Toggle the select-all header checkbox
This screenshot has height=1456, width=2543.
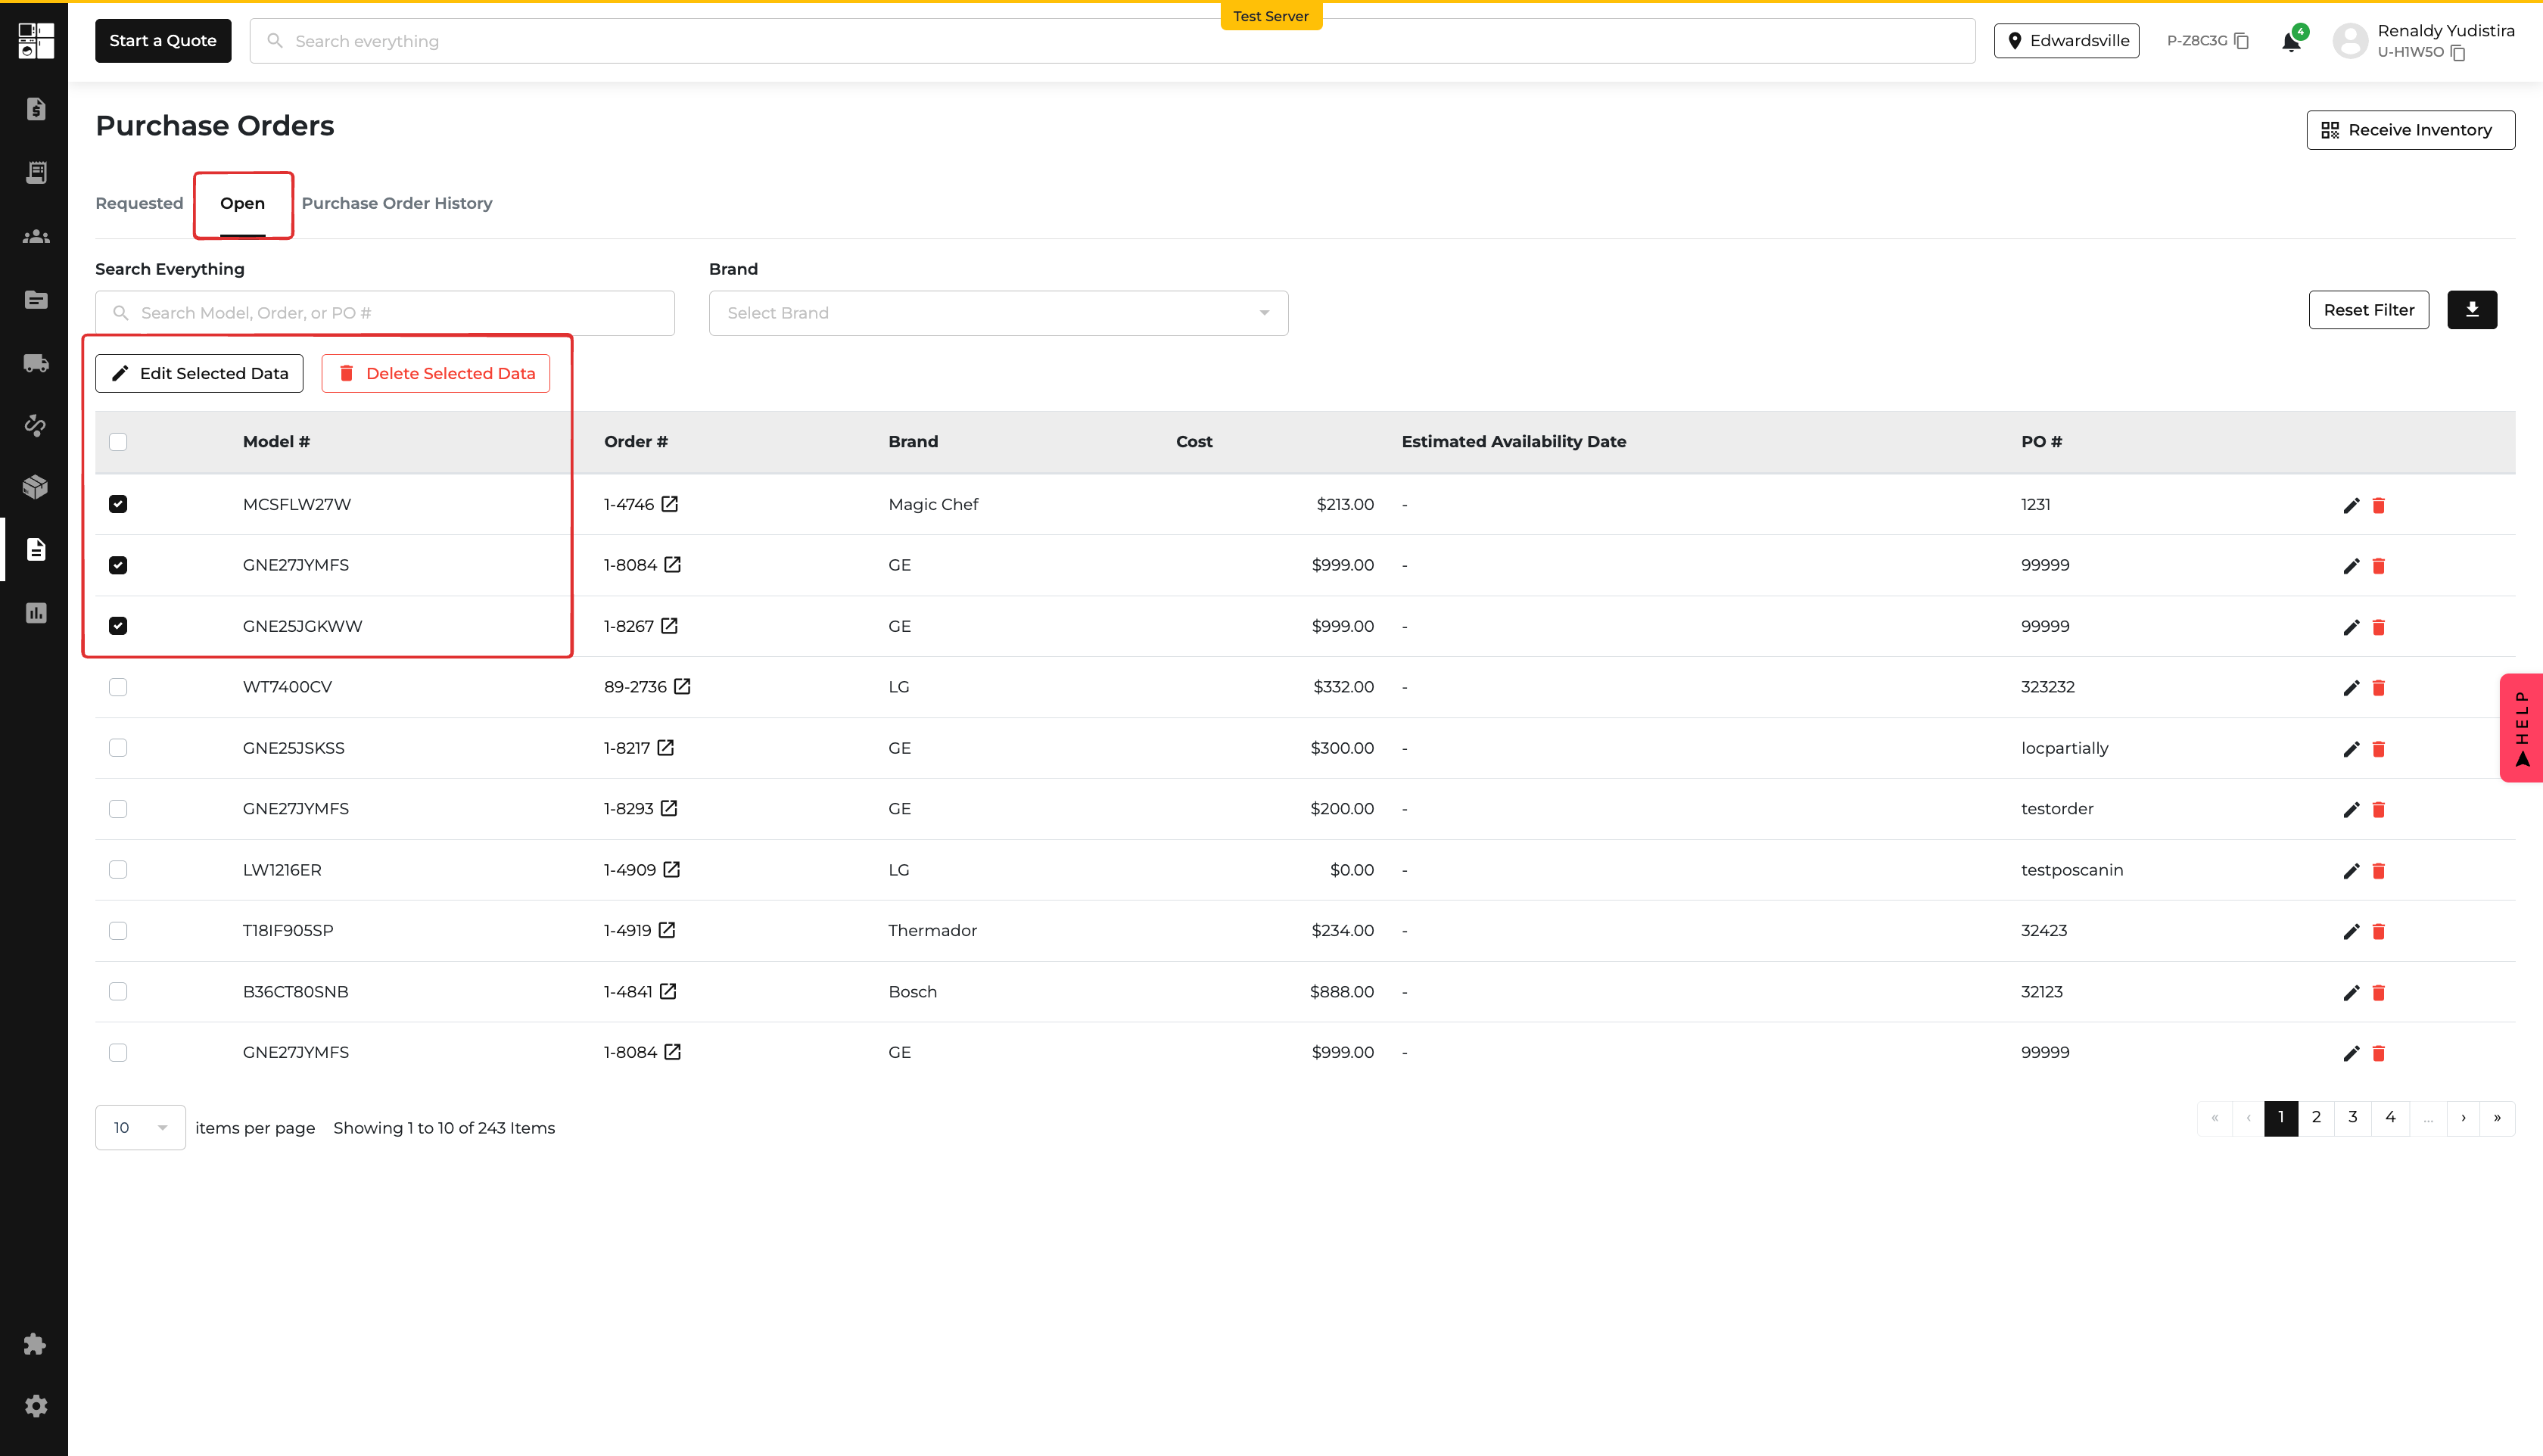tap(118, 442)
